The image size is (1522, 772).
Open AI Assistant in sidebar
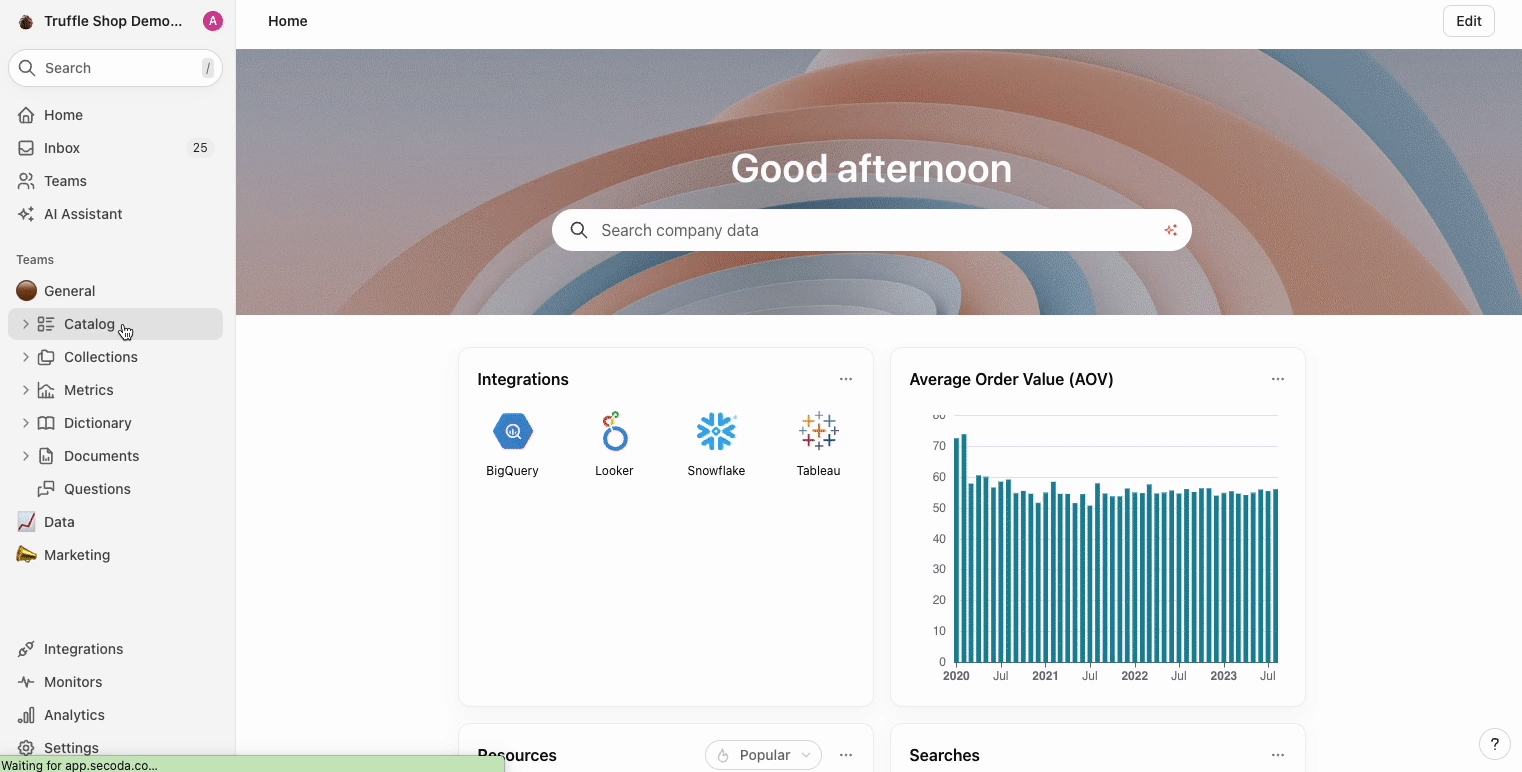(x=83, y=214)
